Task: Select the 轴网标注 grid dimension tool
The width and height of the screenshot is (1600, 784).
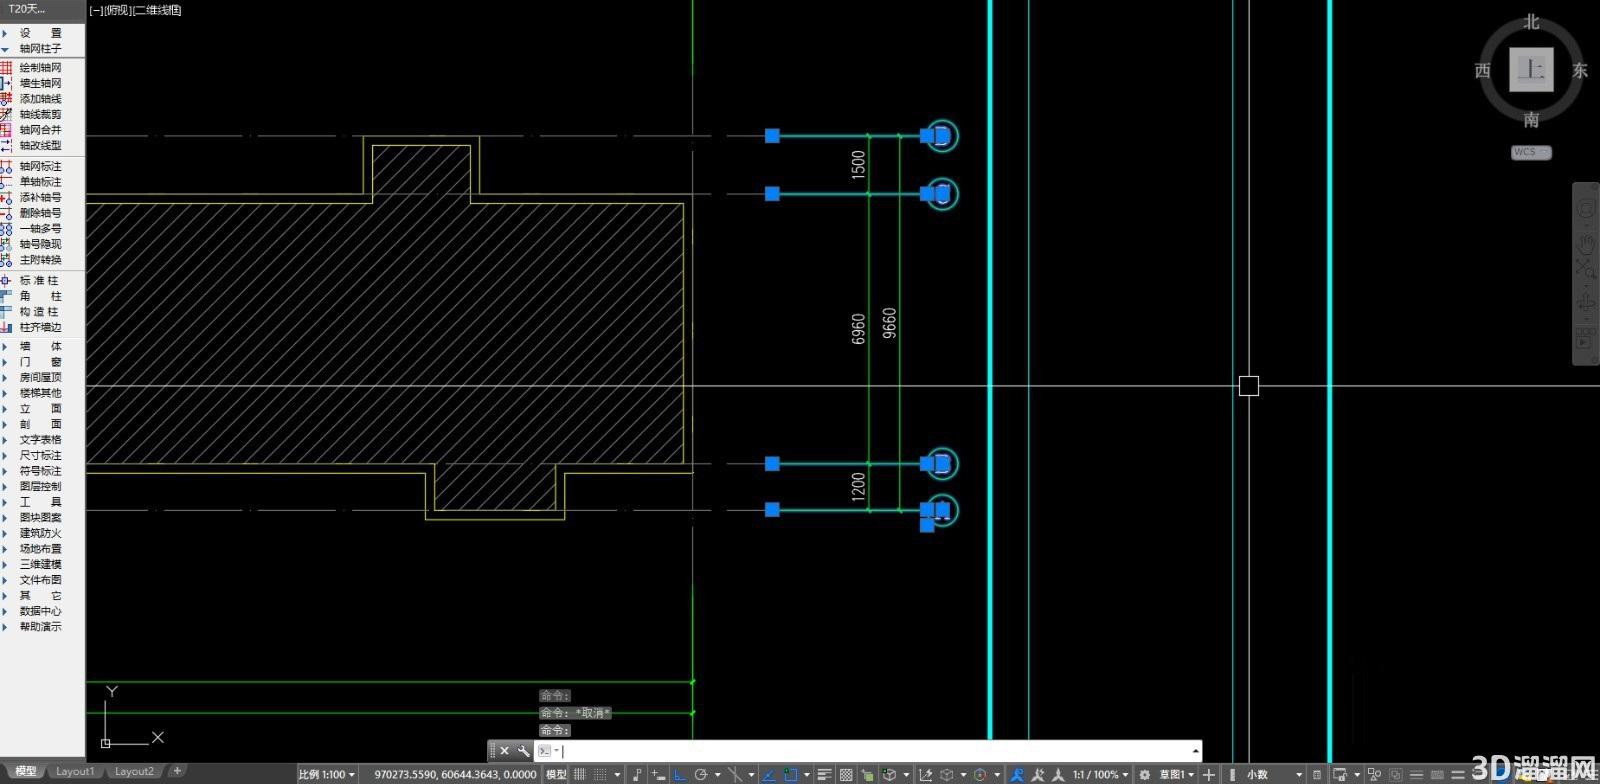Action: [x=40, y=166]
